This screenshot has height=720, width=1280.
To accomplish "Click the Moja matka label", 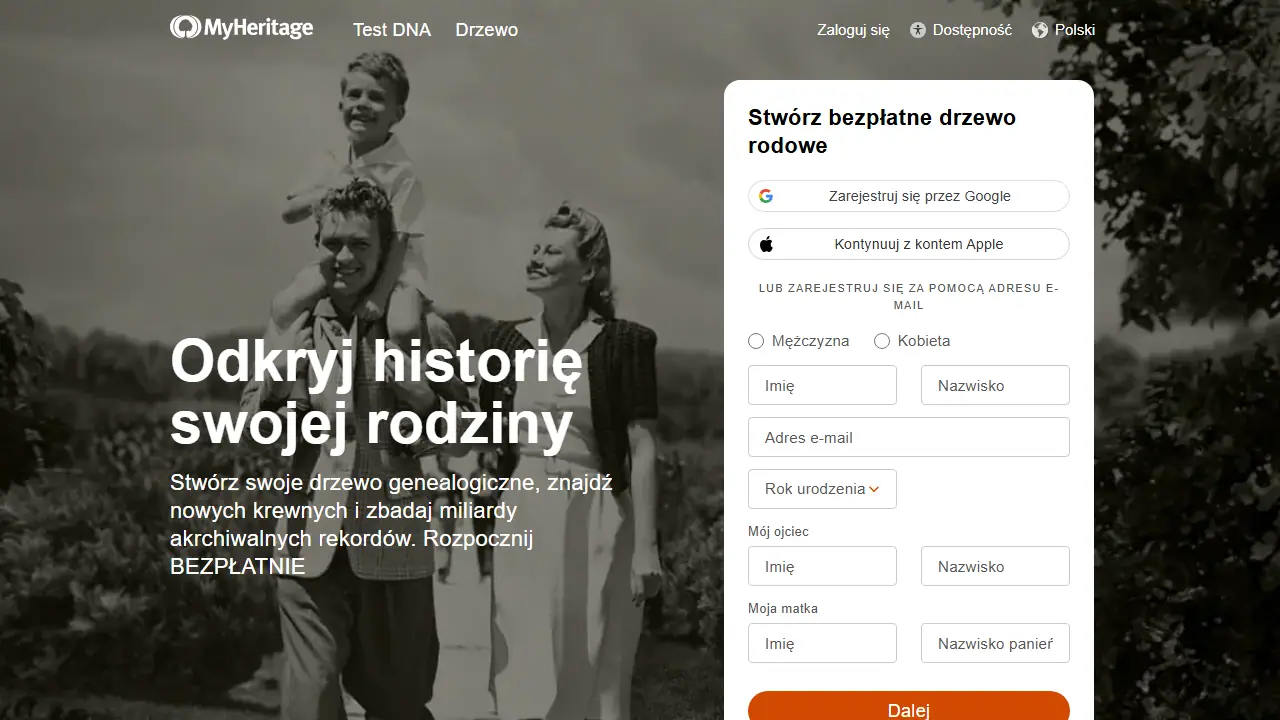I will (783, 608).
